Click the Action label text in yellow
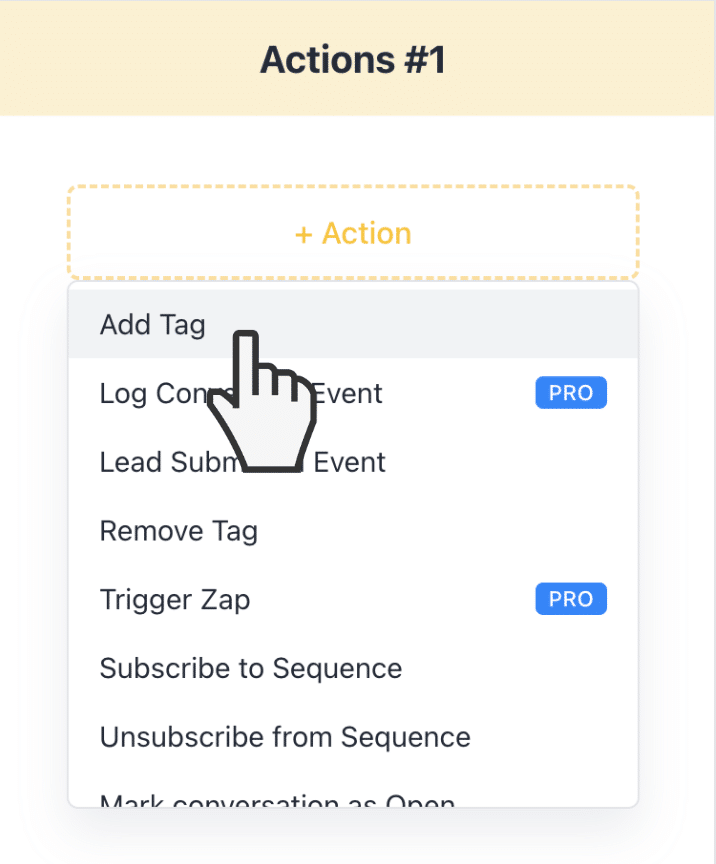 click(x=367, y=233)
